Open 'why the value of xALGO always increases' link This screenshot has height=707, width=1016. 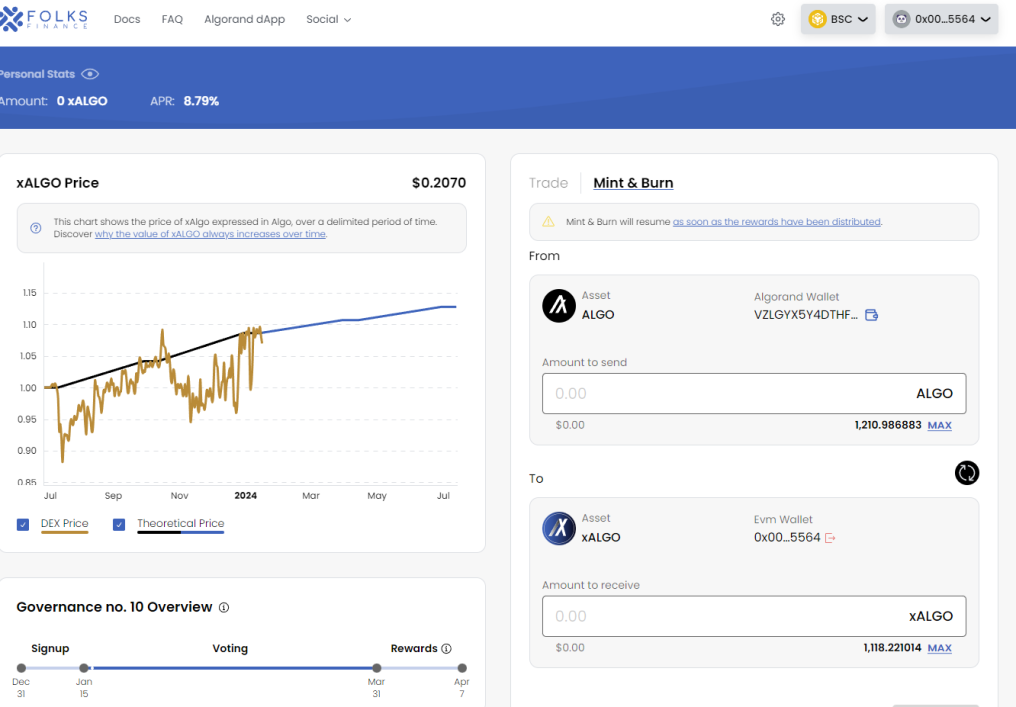tap(210, 234)
